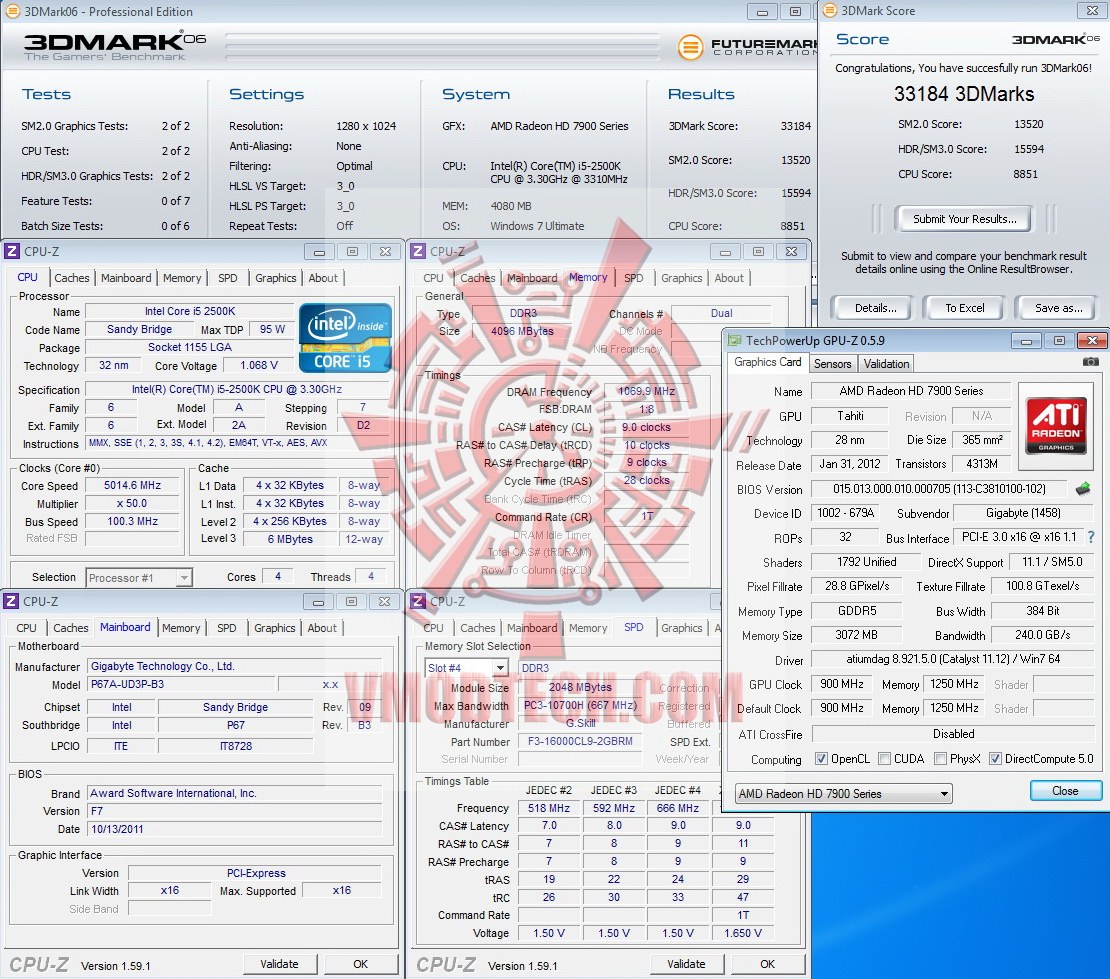Click the CPU Score 8851 in Results

pyautogui.click(x=792, y=226)
